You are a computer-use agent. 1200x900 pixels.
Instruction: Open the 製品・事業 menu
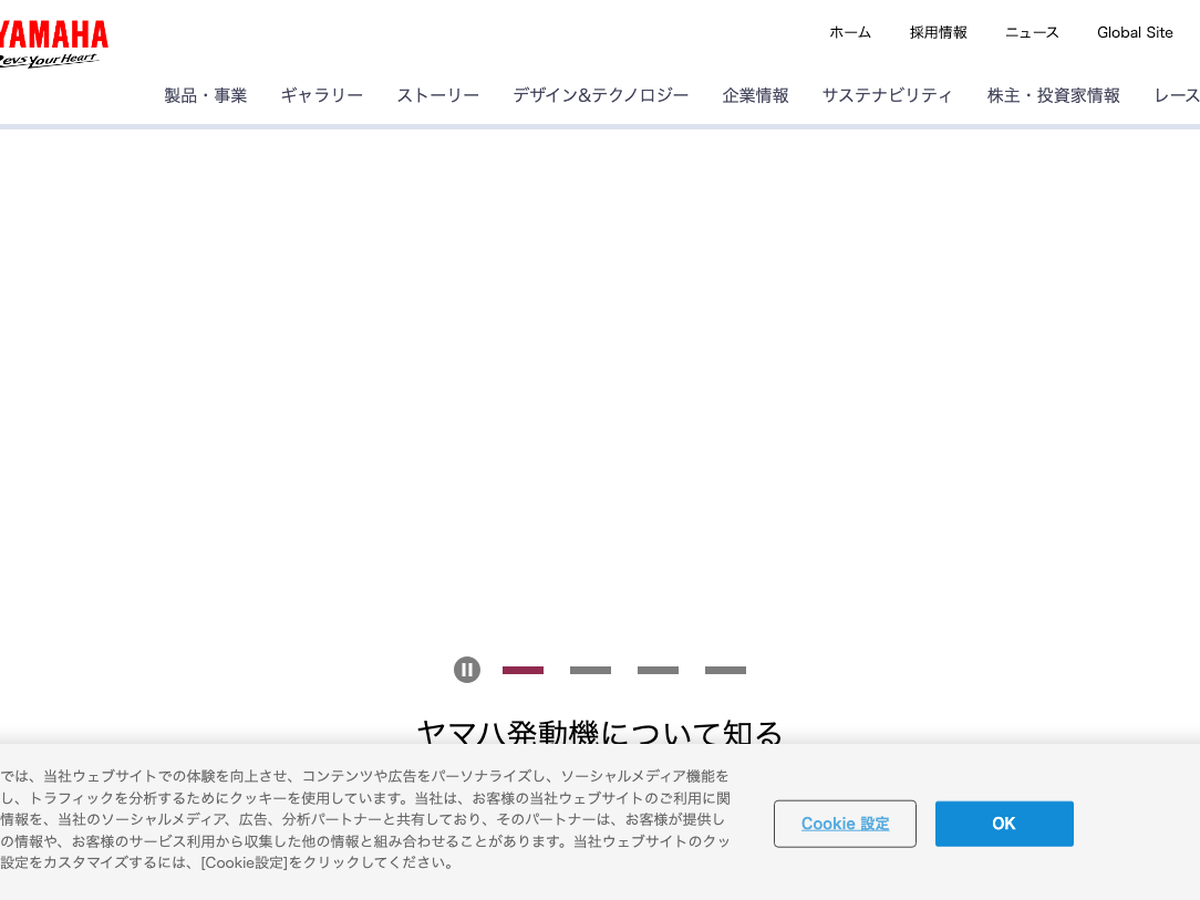(x=205, y=96)
